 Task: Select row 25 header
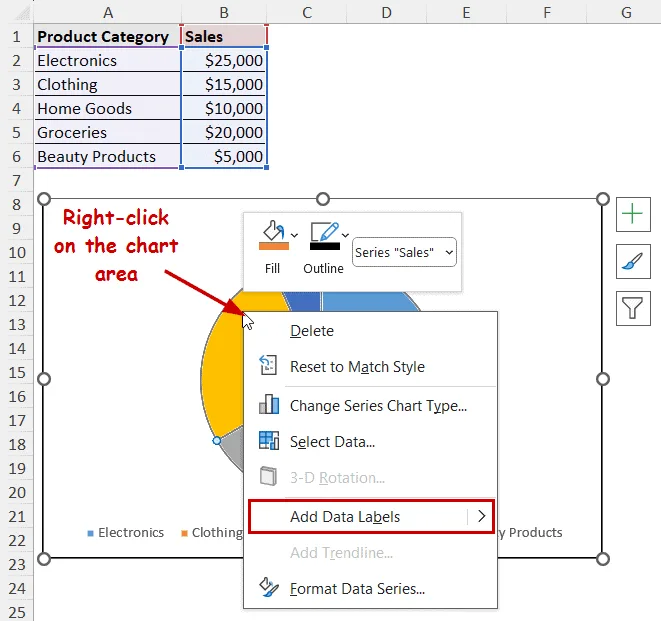tap(16, 613)
